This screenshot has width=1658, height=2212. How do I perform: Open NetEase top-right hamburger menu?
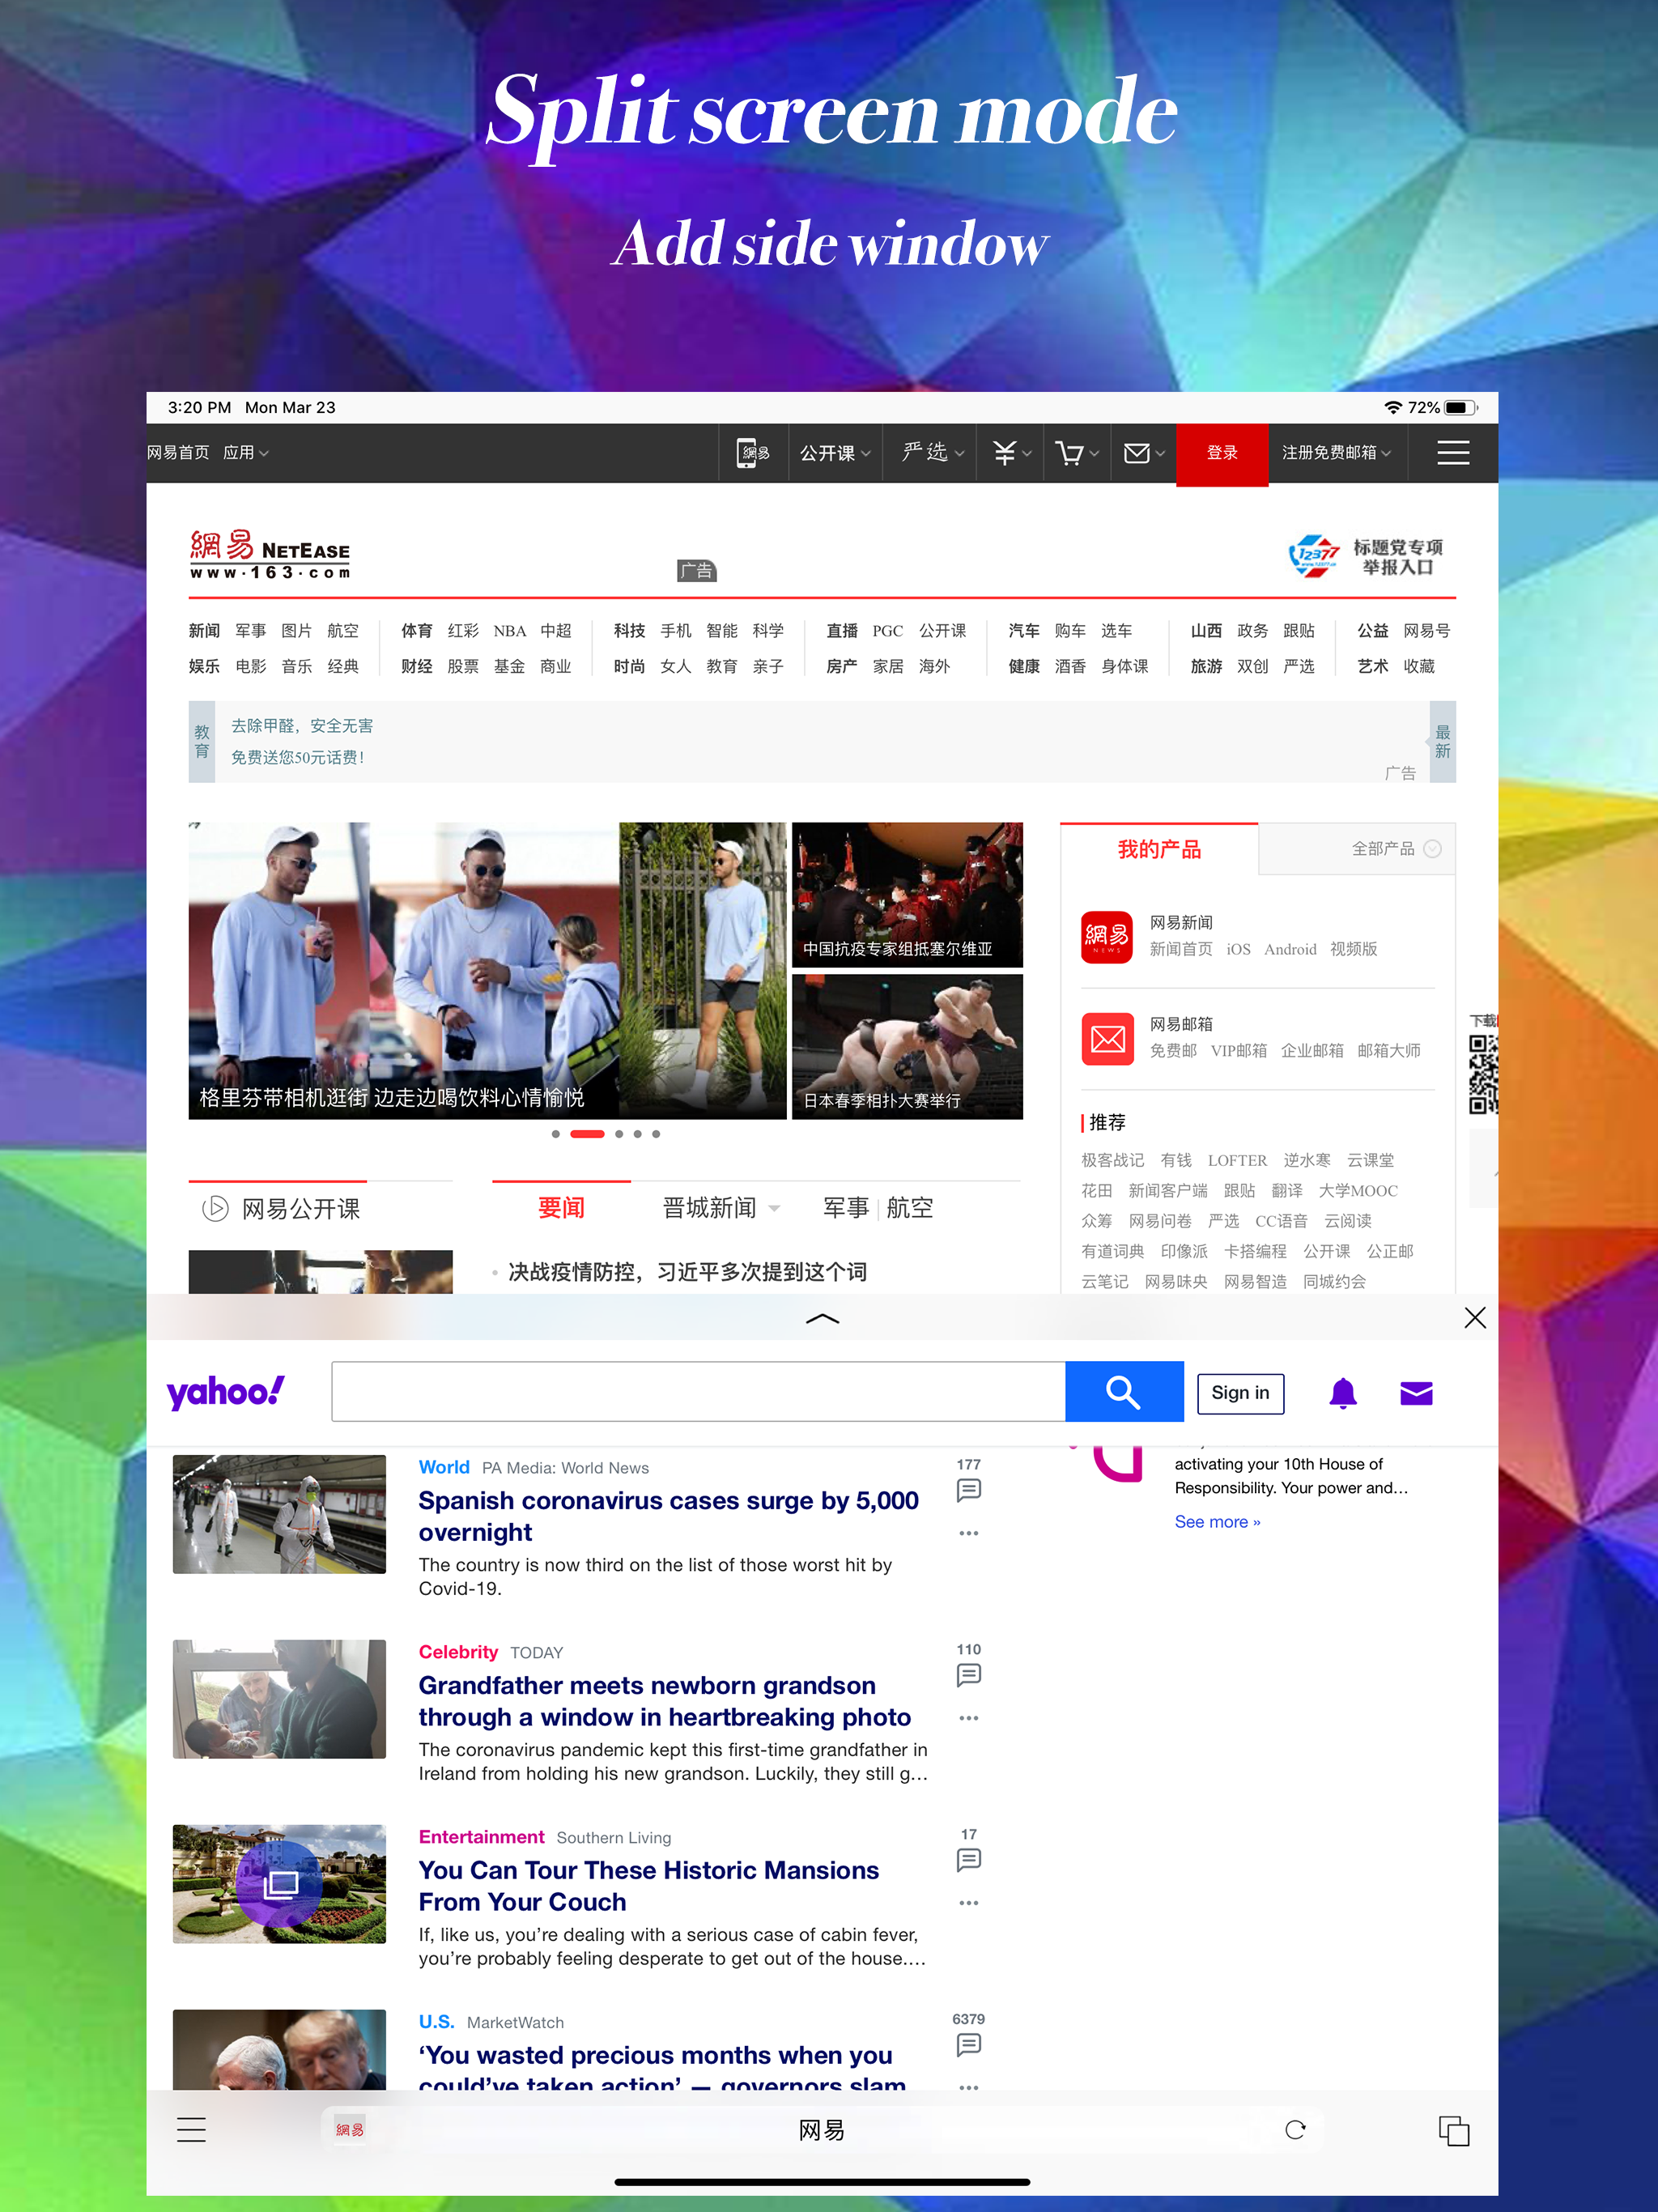pyautogui.click(x=1452, y=453)
